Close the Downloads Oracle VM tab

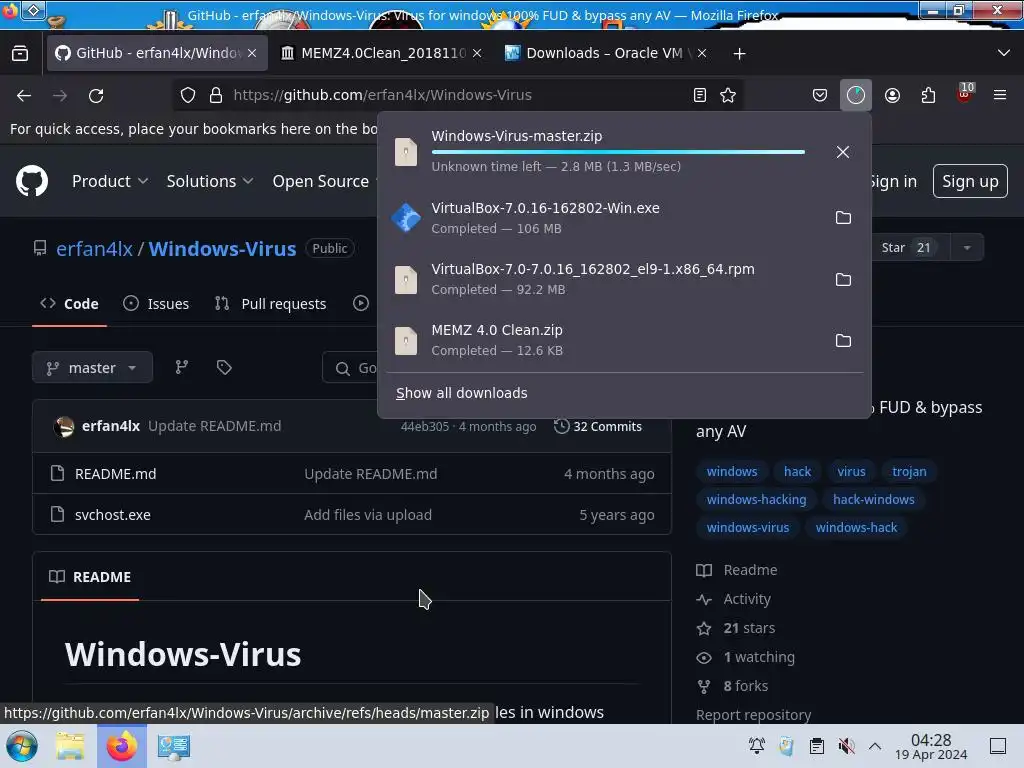coord(702,53)
